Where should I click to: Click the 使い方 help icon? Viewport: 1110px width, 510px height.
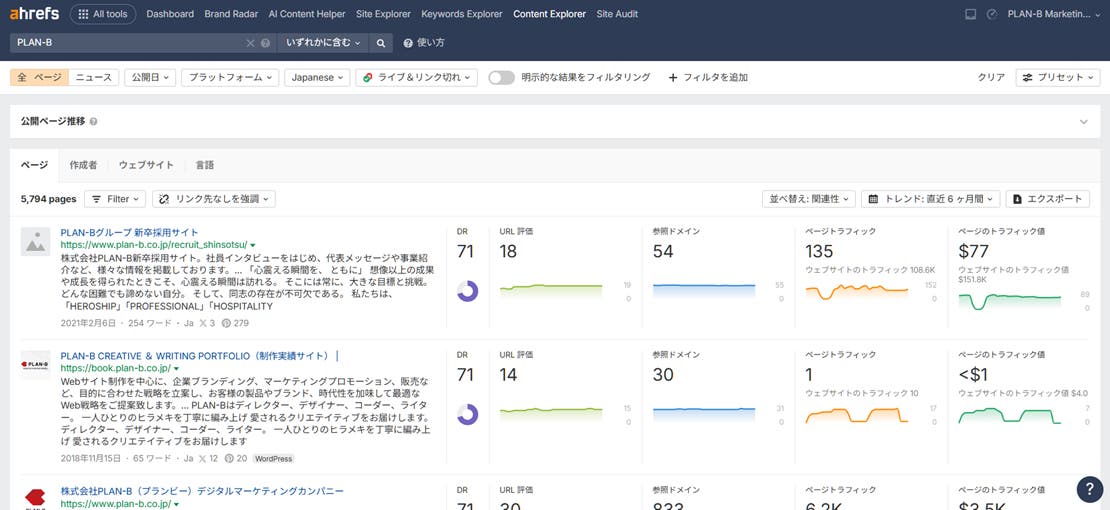tap(408, 43)
